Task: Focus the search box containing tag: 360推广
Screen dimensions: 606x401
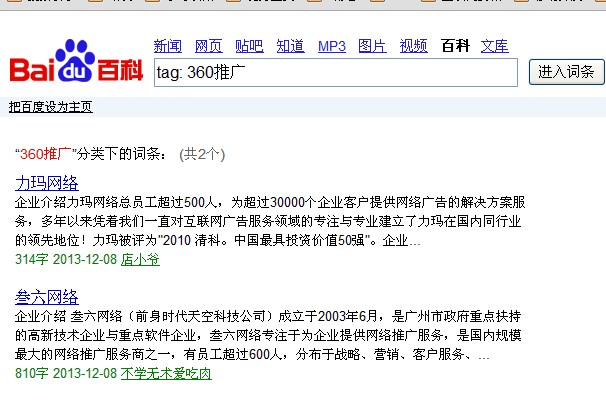Action: [x=336, y=73]
